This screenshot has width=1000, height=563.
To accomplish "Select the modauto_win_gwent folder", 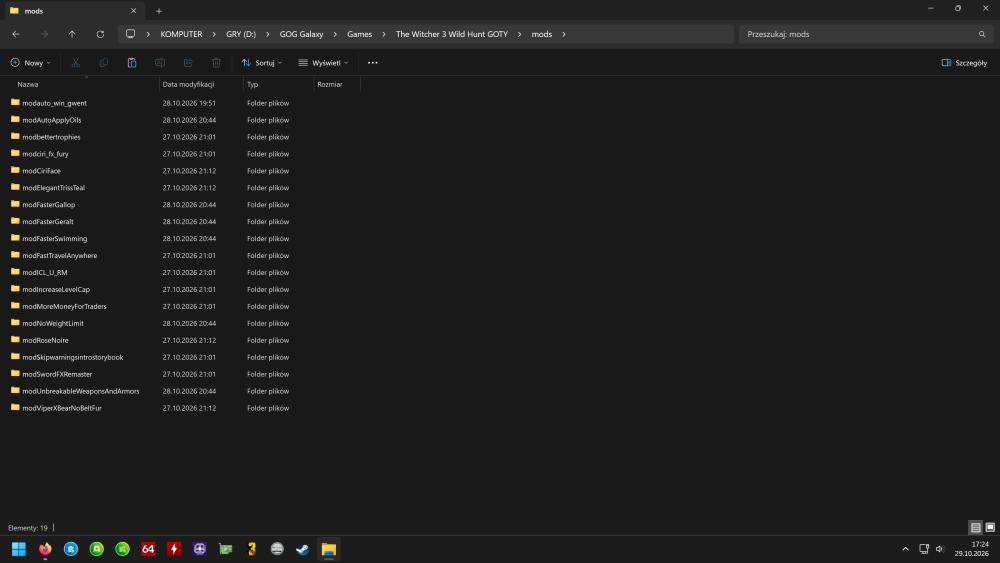I will (54, 103).
